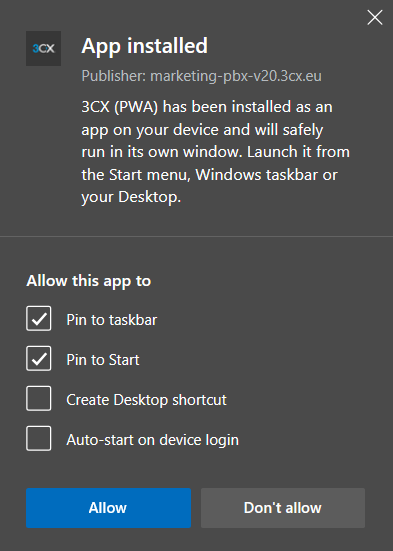Click the horizontal divider line
Image resolution: width=393 pixels, height=551 pixels.
point(196,236)
